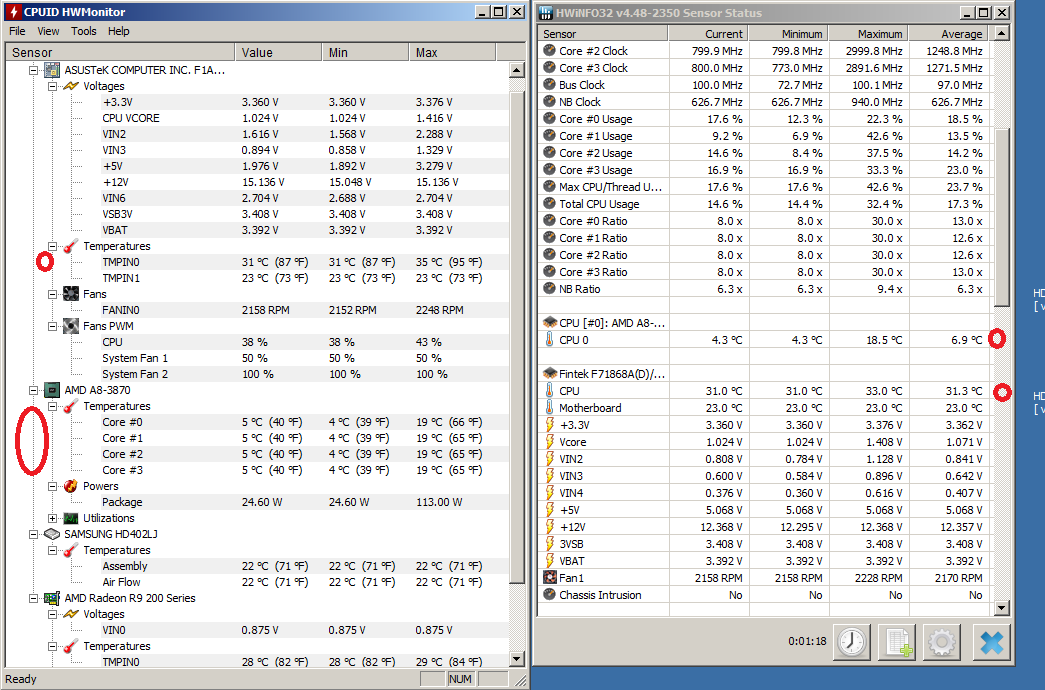
Task: Click the clock timer reset icon in HWiNFO
Action: (x=852, y=642)
